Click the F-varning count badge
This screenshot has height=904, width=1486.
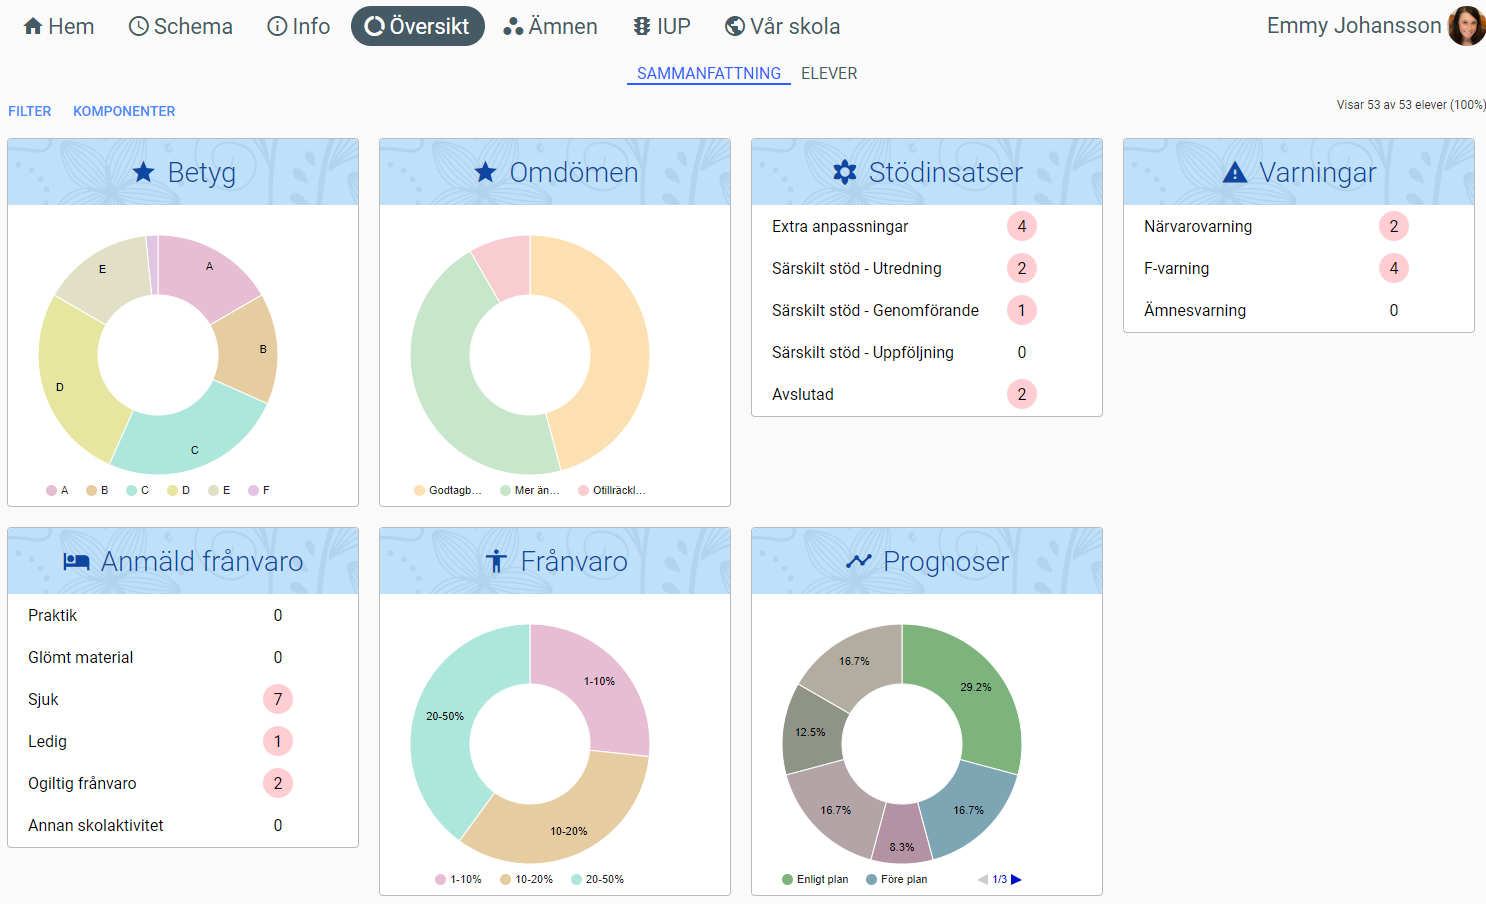(1393, 268)
